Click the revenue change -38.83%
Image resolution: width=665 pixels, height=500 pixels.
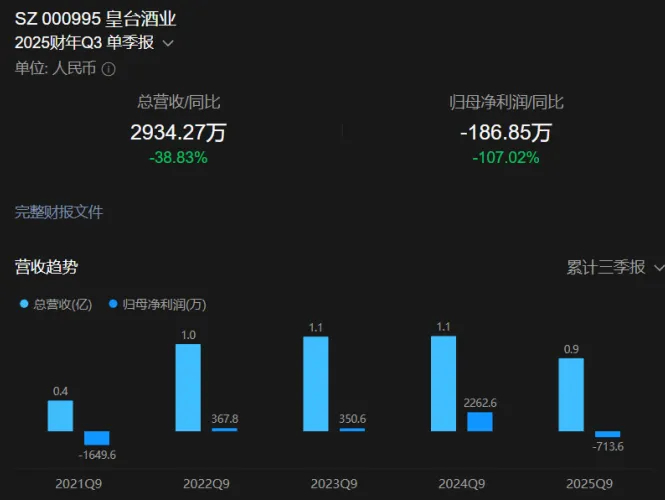pyautogui.click(x=179, y=158)
